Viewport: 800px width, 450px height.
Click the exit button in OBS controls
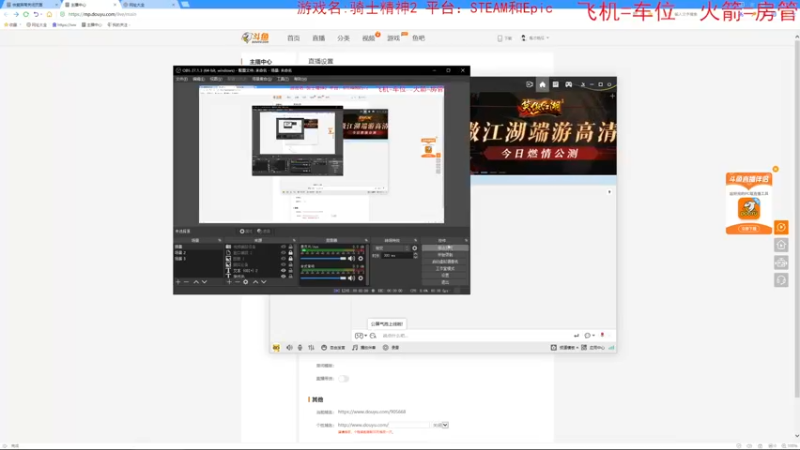(445, 282)
